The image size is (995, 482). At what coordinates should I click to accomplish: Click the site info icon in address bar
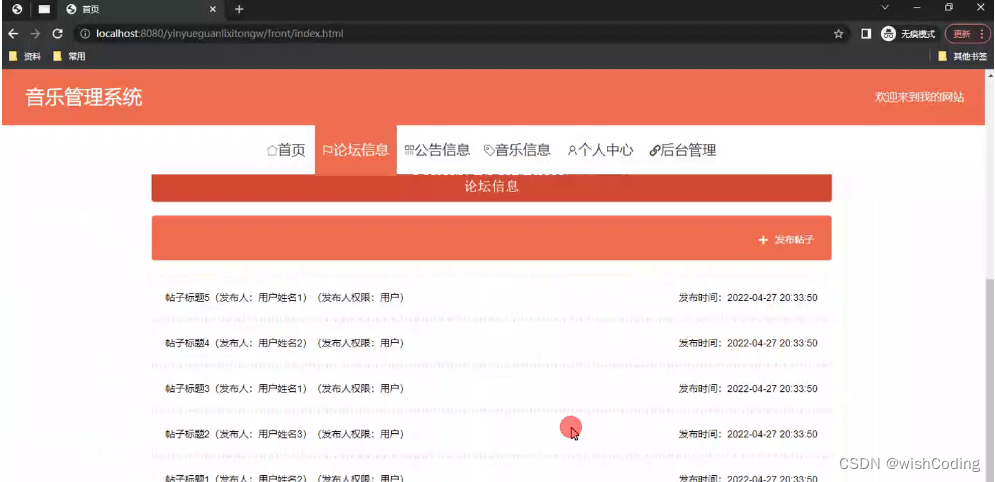coord(84,34)
